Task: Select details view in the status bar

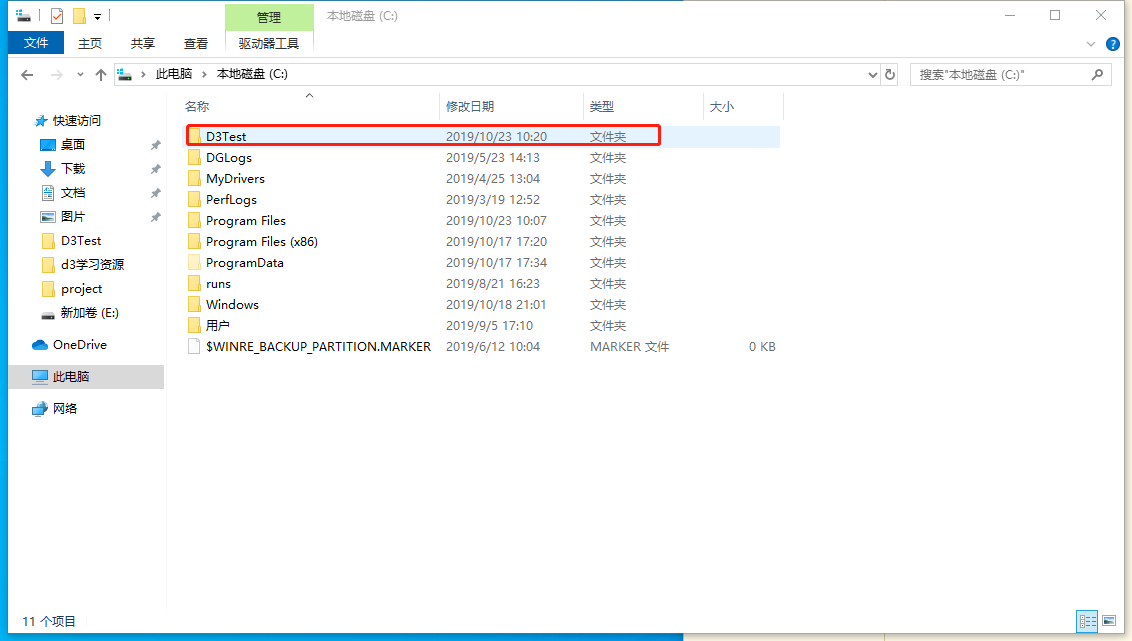Action: click(1088, 622)
